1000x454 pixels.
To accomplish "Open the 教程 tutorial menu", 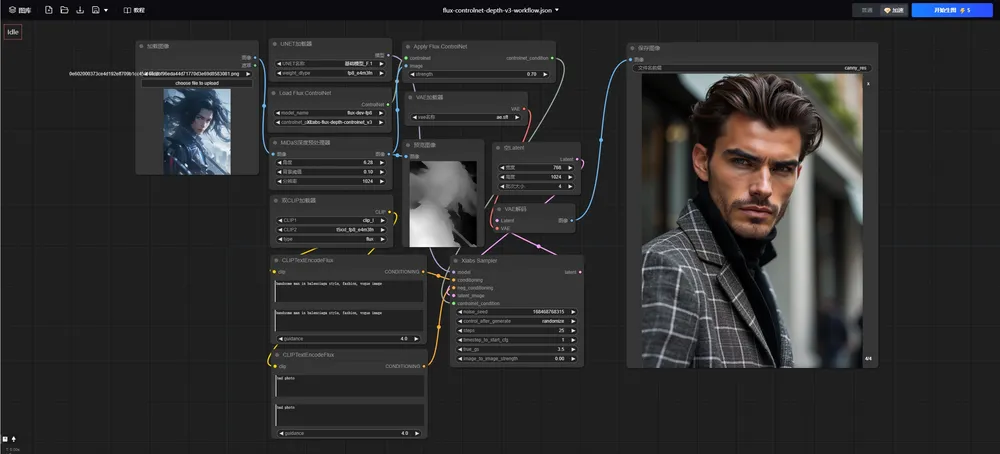I will coord(134,10).
